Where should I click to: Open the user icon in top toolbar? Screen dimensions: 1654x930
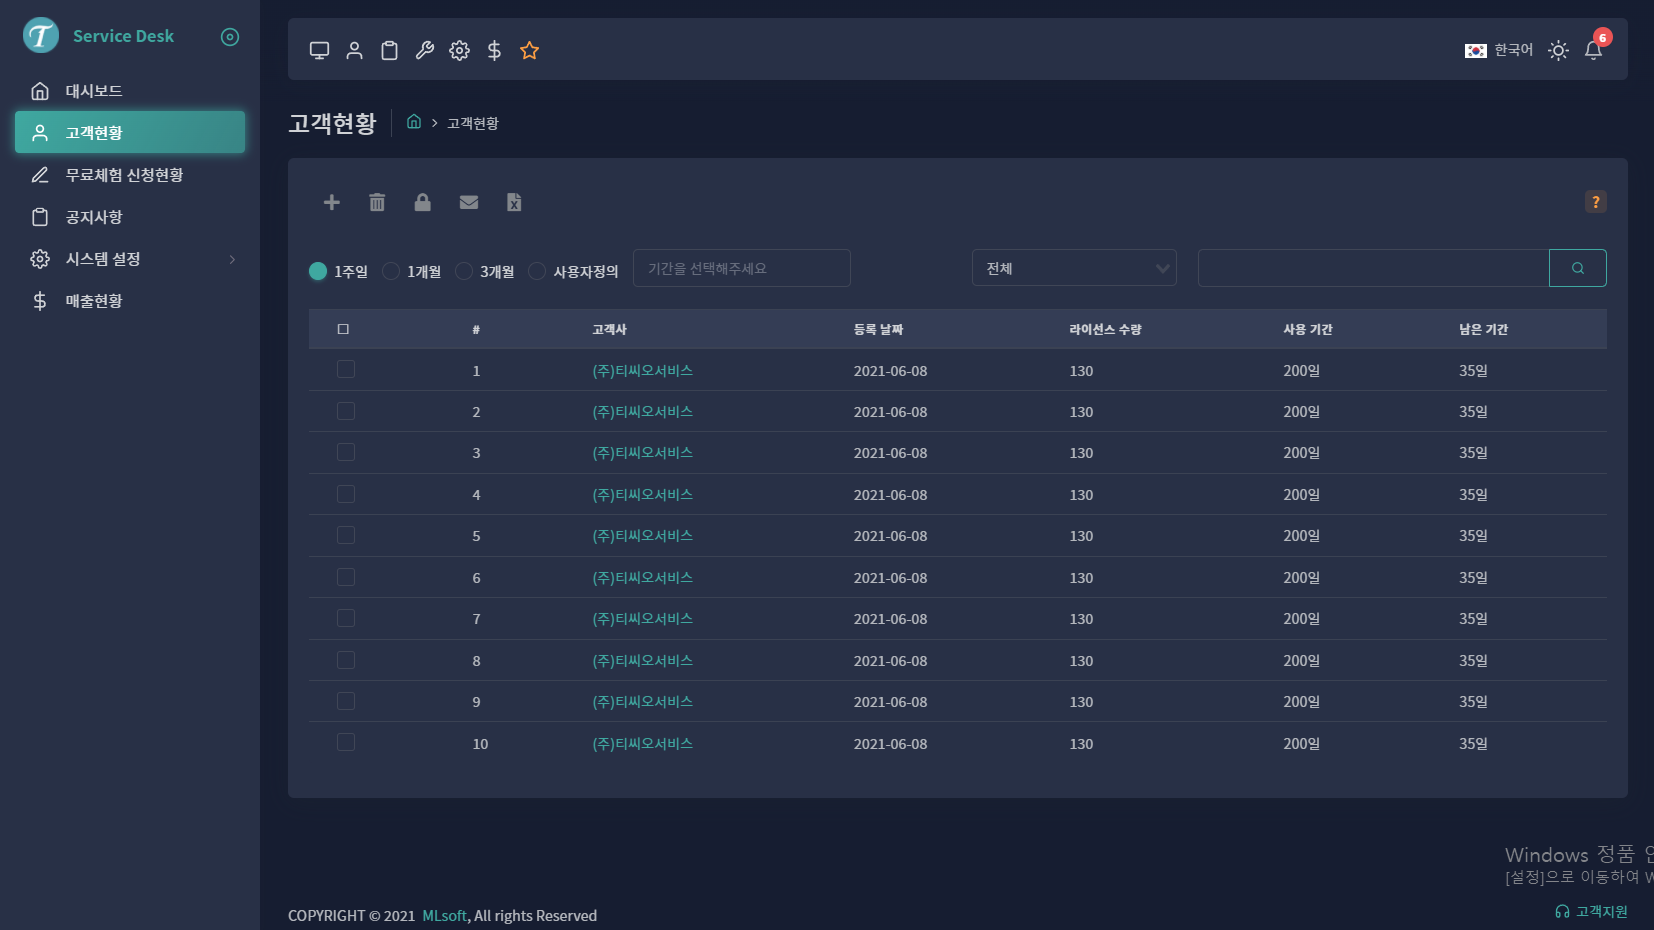(x=355, y=50)
